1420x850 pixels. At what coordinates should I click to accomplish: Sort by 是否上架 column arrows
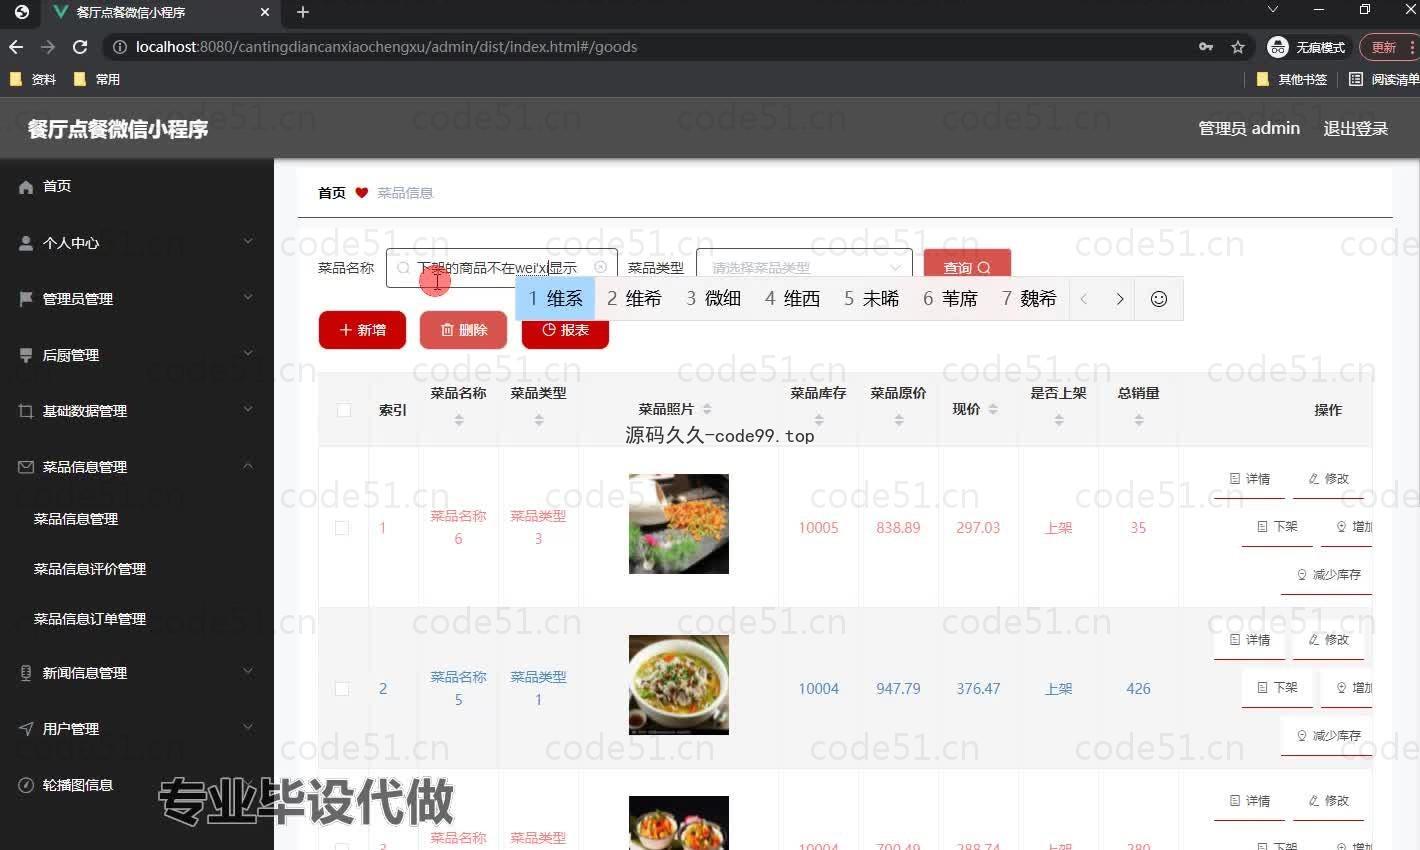[x=1059, y=420]
